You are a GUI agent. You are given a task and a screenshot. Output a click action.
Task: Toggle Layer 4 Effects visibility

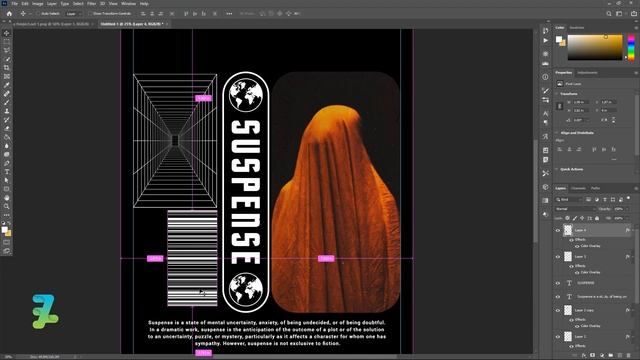tap(571, 240)
